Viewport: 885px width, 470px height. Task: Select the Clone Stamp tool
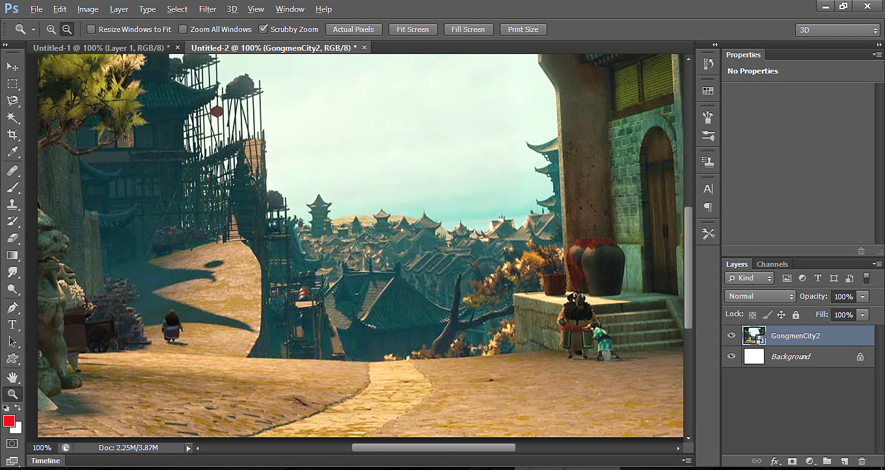click(x=12, y=204)
